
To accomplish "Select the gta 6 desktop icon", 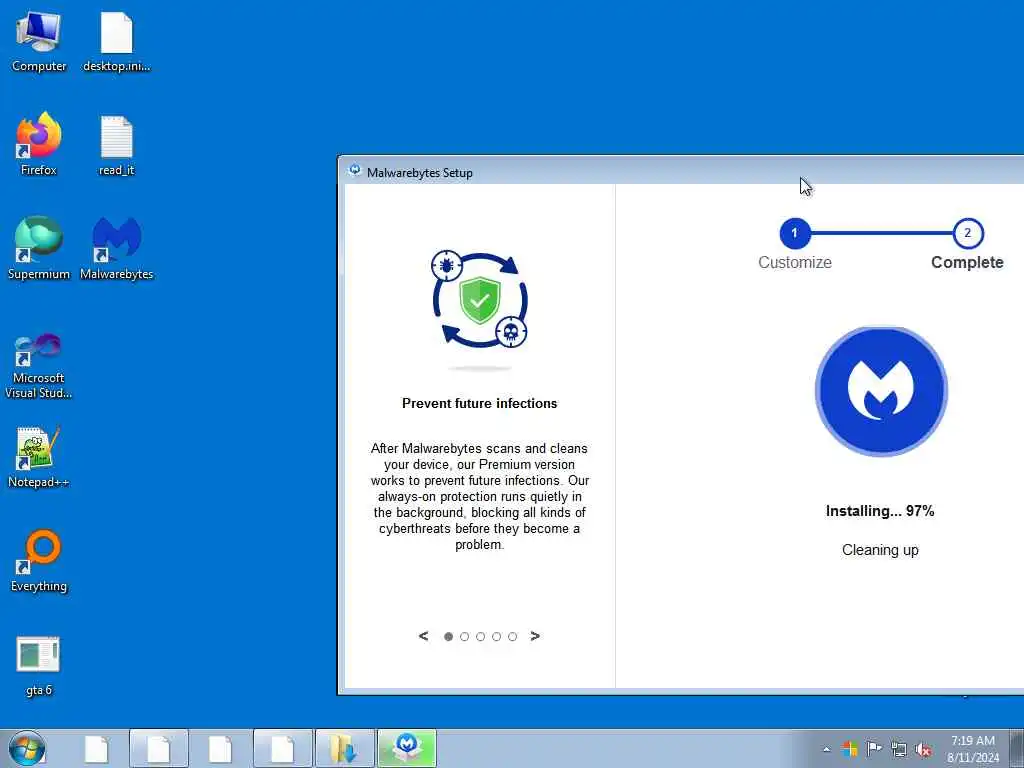I will pos(39,666).
